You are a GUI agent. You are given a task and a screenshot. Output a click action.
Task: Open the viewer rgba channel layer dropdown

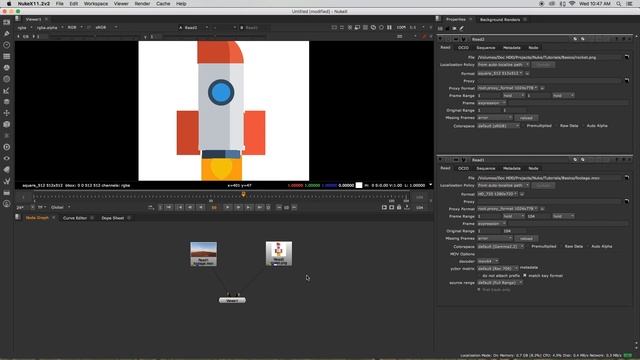click(24, 27)
